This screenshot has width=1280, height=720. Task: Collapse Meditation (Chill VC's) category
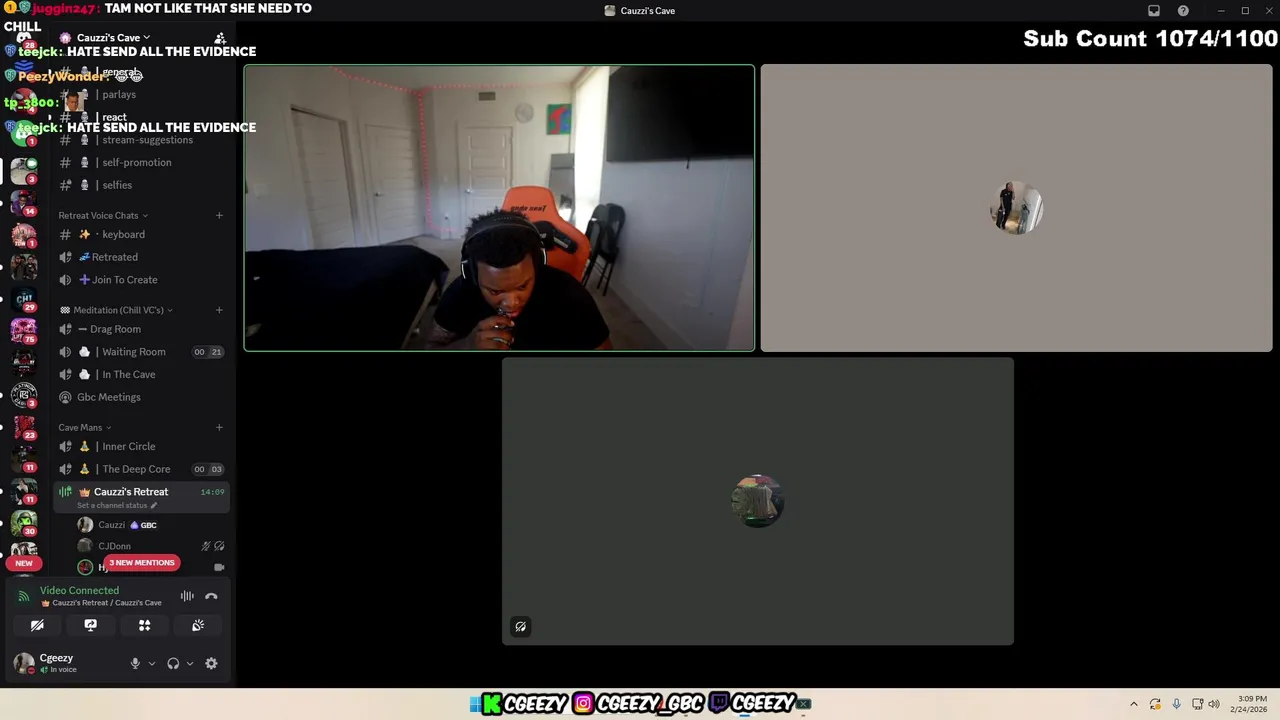pos(117,310)
